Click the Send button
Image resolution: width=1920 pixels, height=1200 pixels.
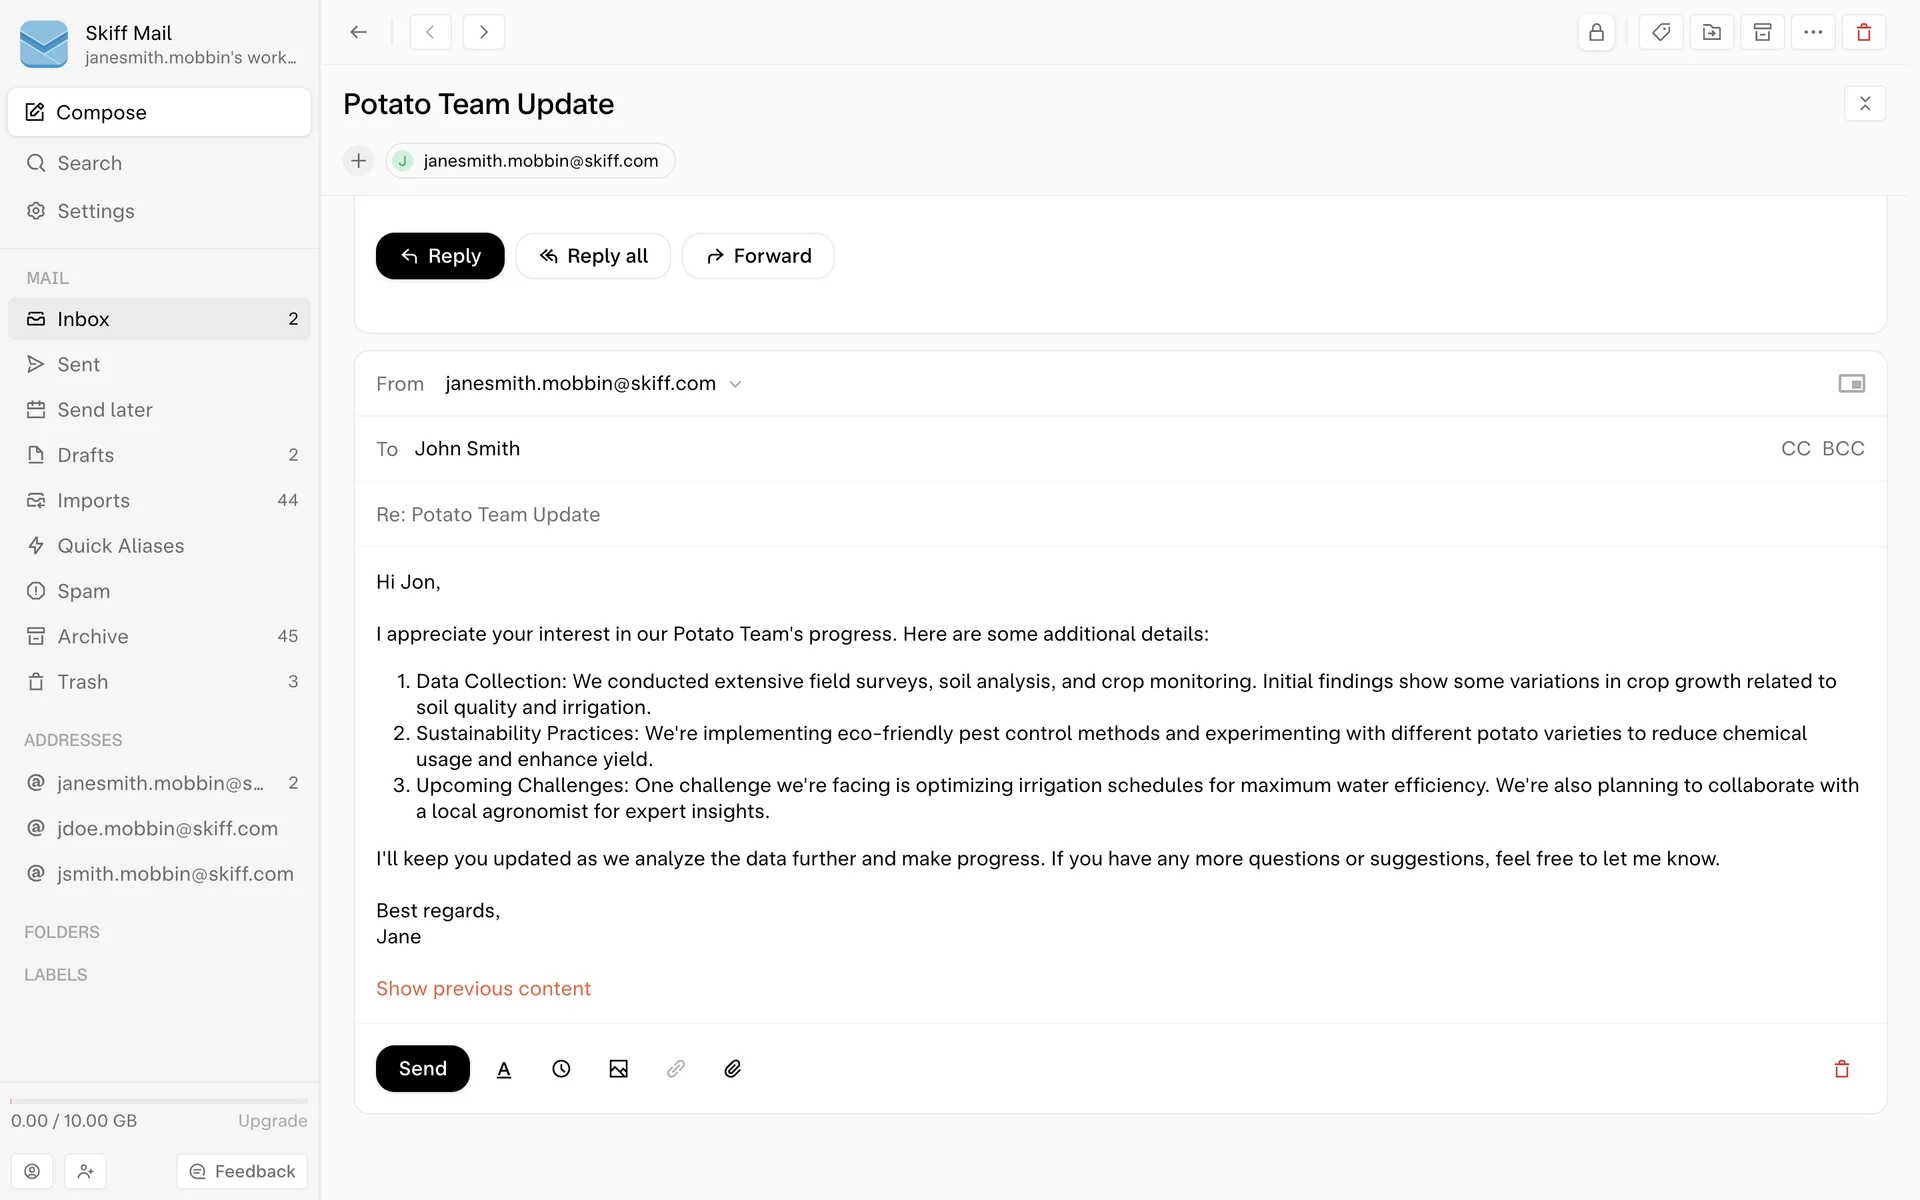point(422,1069)
